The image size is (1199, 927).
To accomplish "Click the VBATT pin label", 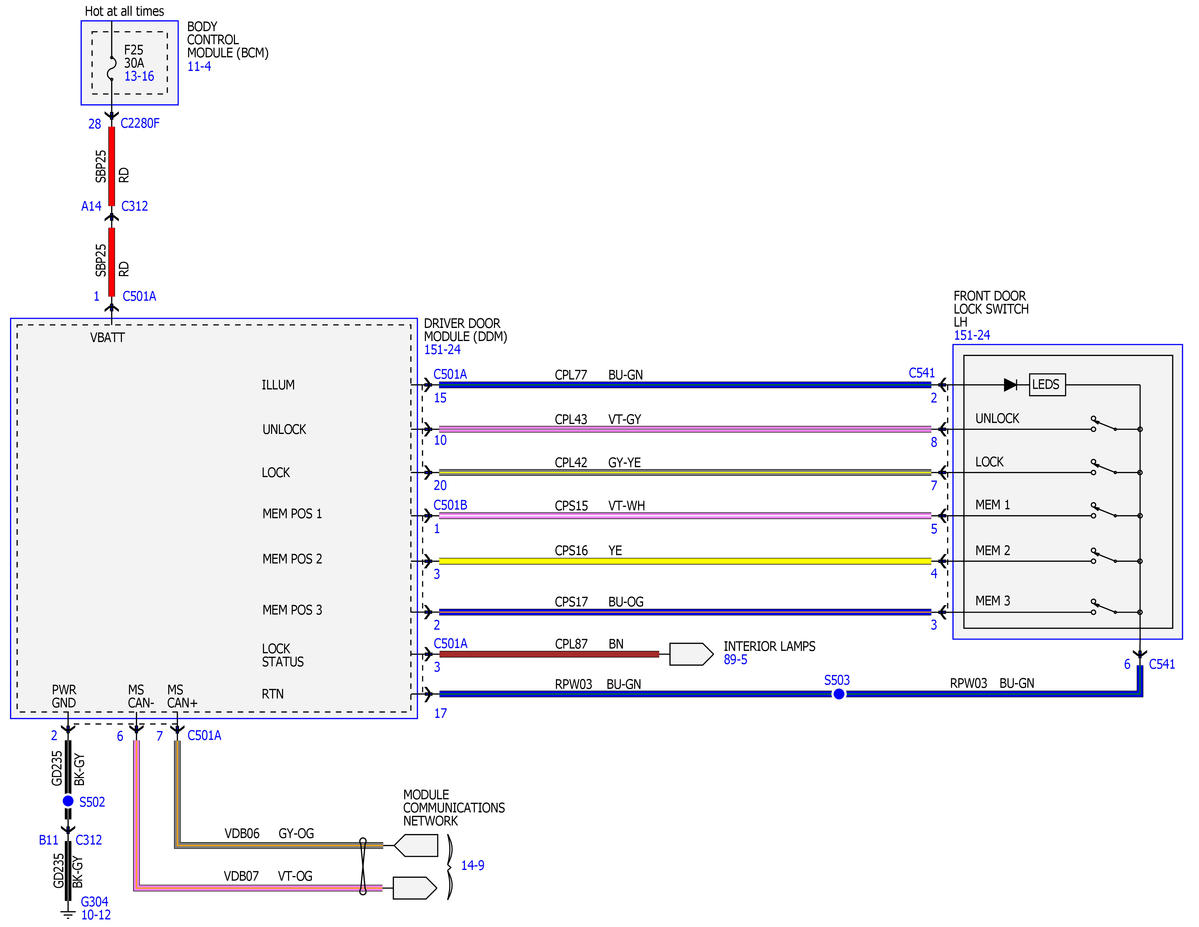I will click(x=107, y=337).
